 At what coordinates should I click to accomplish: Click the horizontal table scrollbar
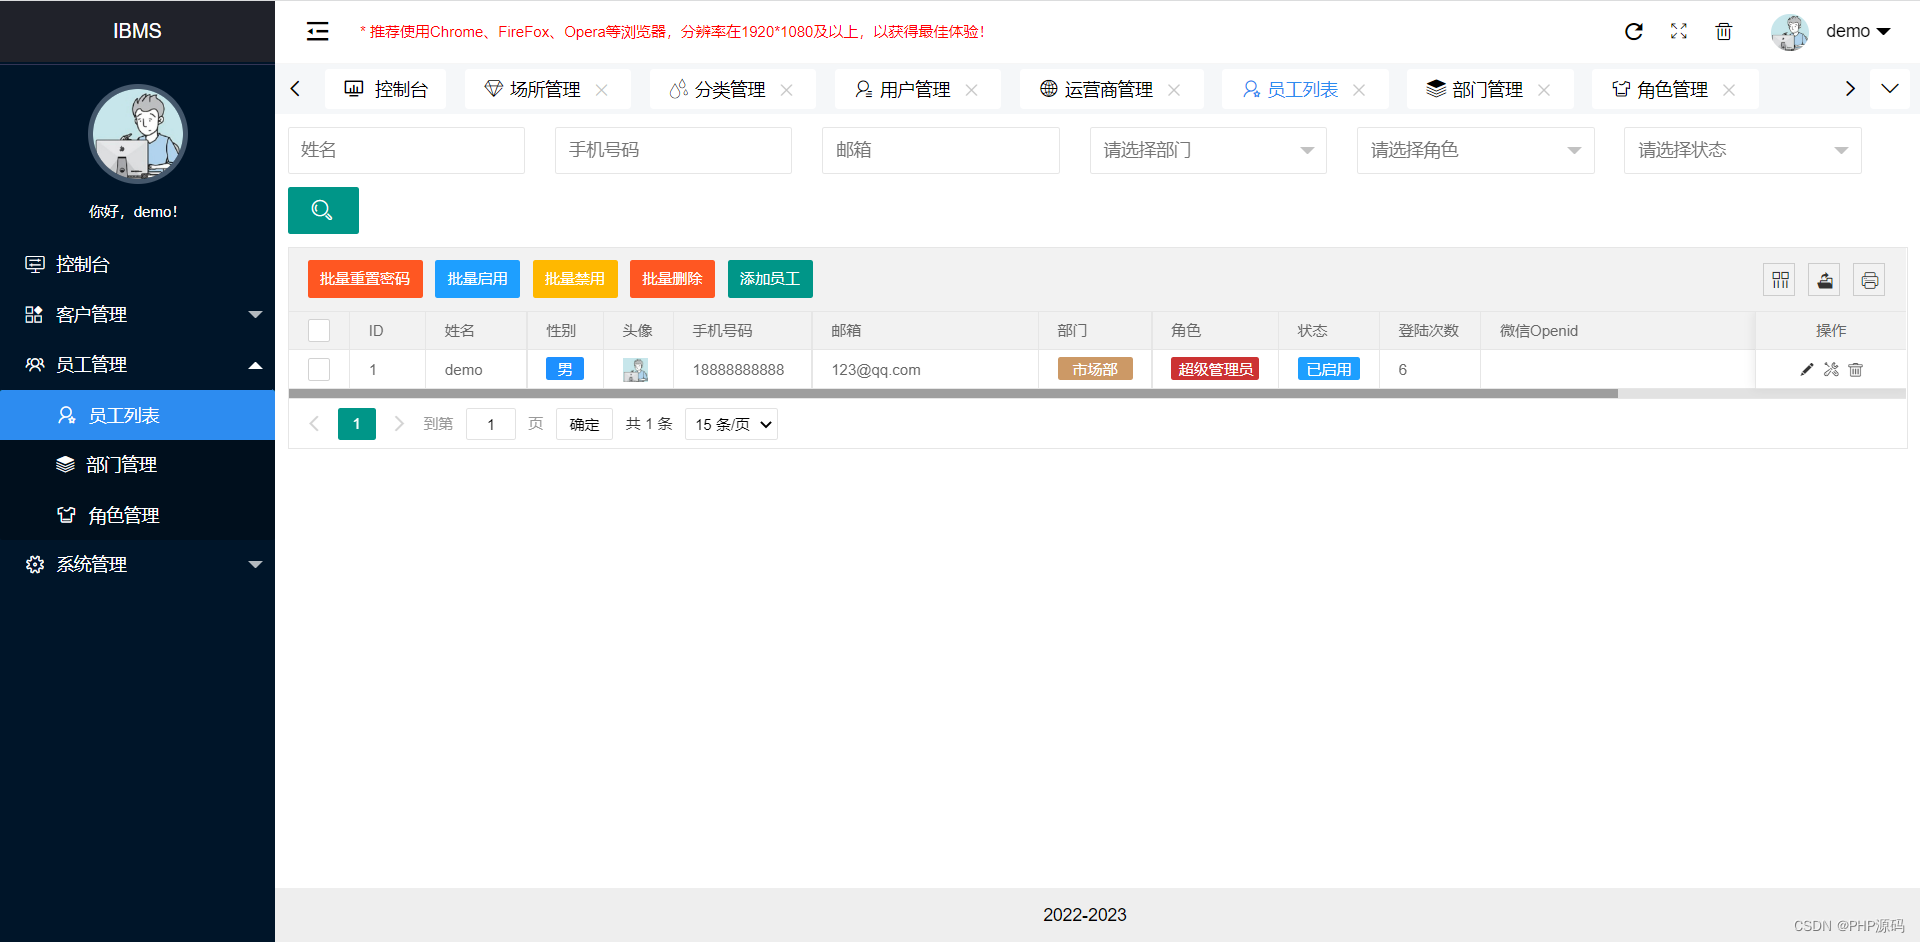953,394
